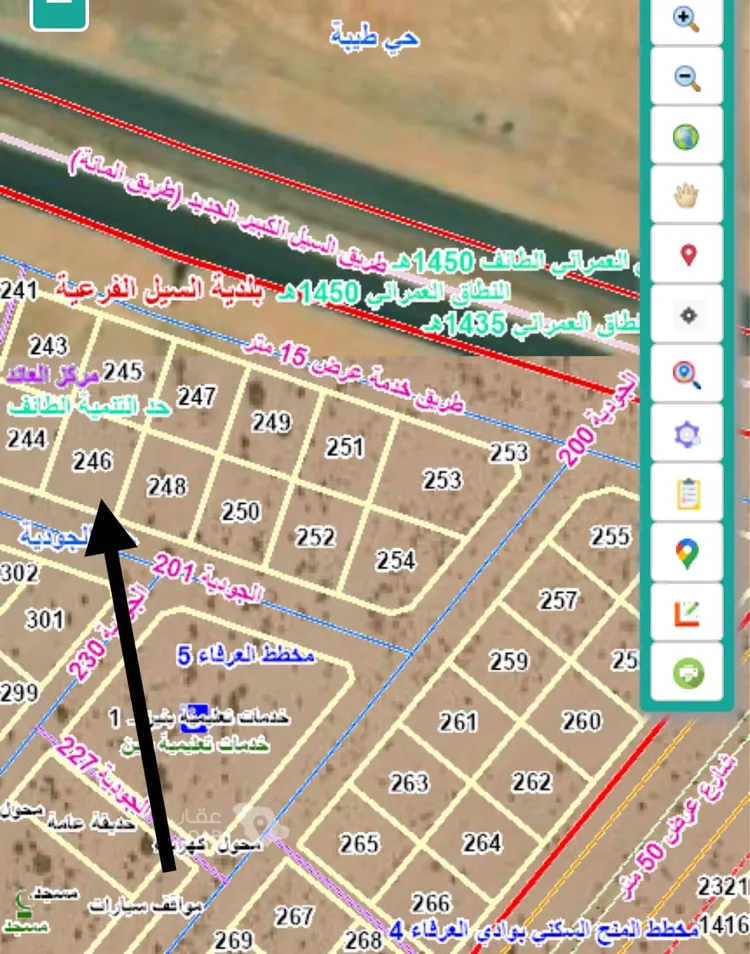Click the طريق خدمة عرض 15 متر label
Image resolution: width=750 pixels, height=954 pixels.
354,375
